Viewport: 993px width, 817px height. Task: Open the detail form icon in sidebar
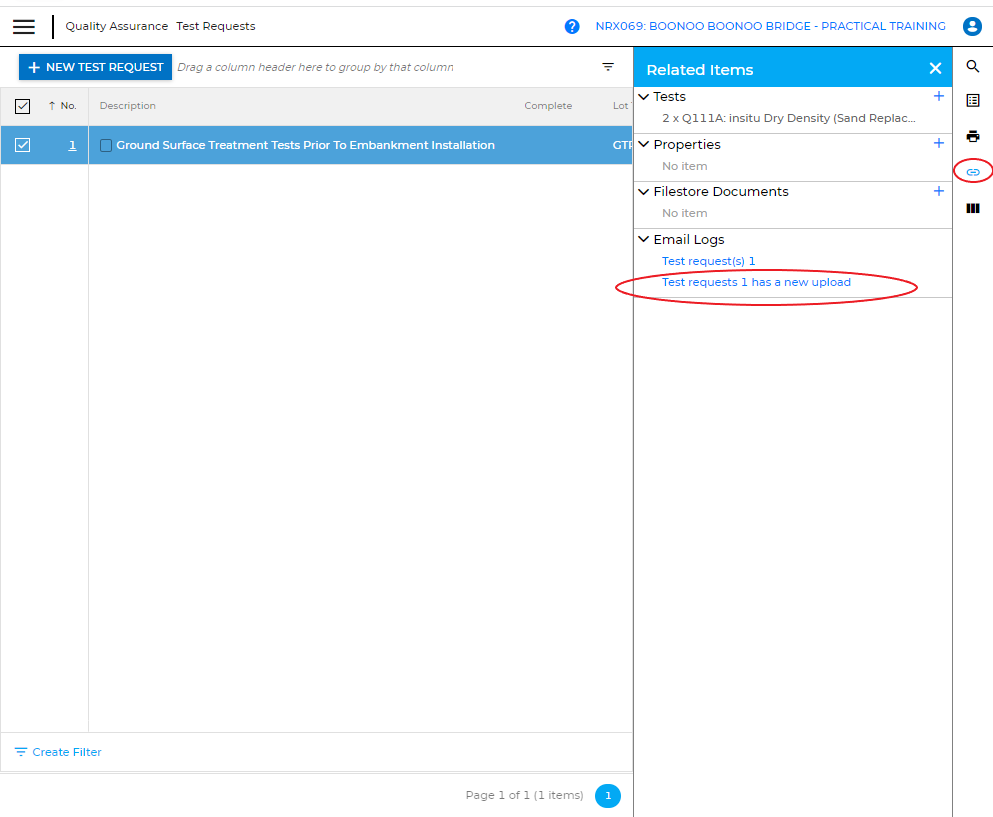pos(972,101)
